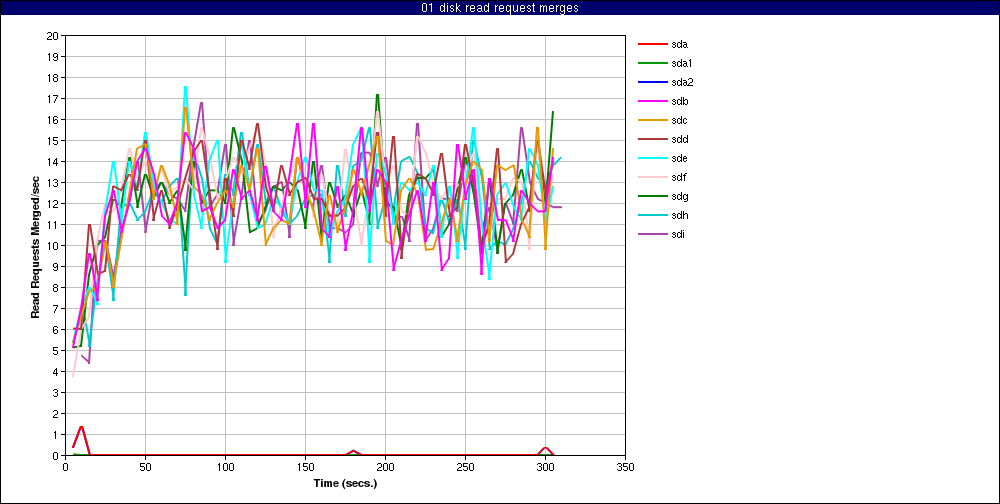The image size is (1000, 504).
Task: Click y-axis tick label 19
Action: click(x=53, y=56)
